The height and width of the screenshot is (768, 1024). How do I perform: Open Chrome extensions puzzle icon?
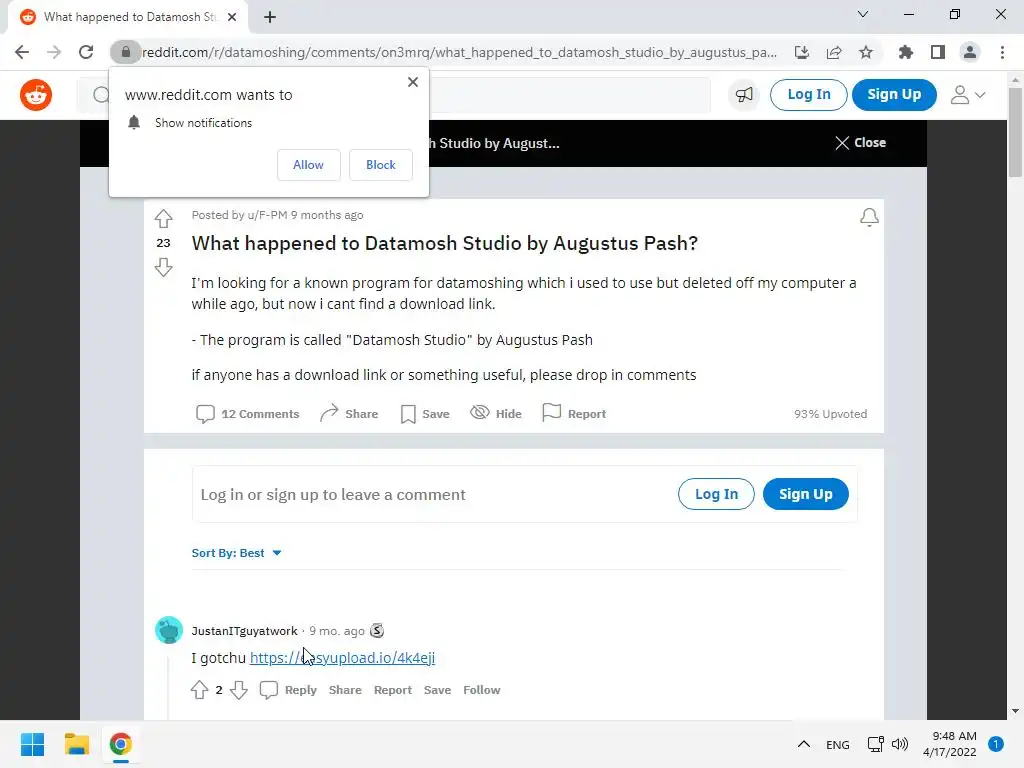coord(906,52)
